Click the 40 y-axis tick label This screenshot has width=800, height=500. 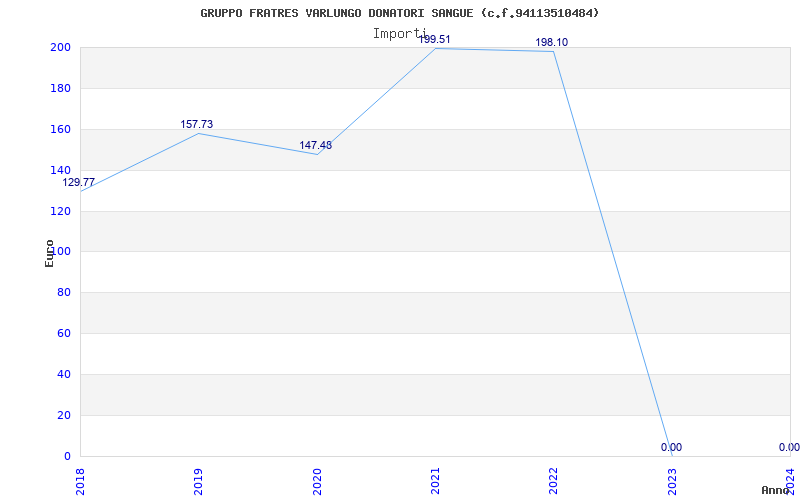[x=64, y=374]
